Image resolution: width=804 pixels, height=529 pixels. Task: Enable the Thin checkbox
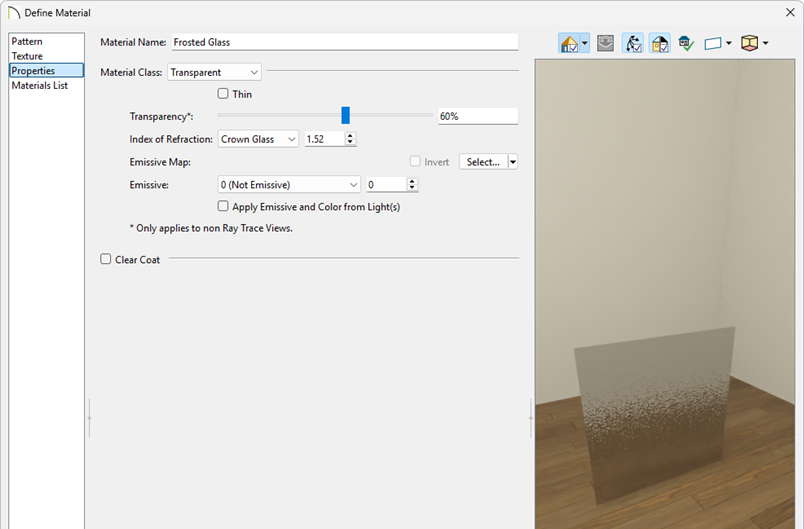coord(223,94)
